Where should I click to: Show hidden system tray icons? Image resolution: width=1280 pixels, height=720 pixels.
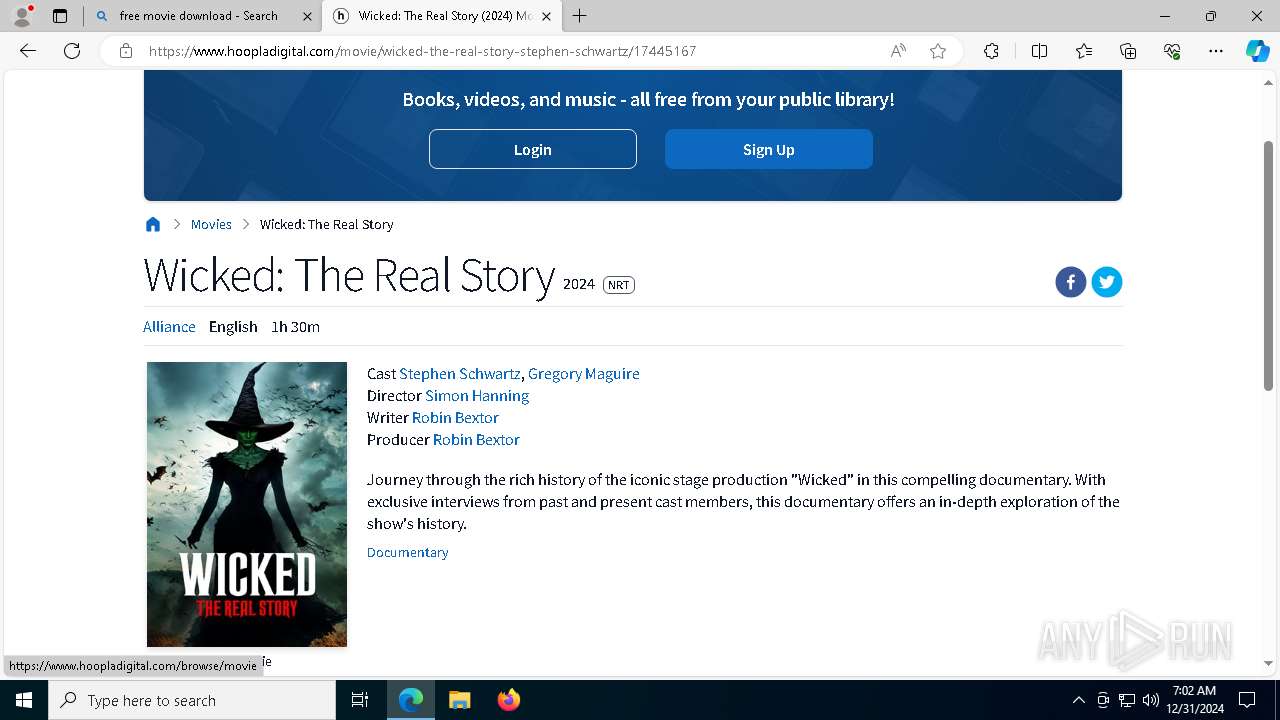pyautogui.click(x=1078, y=700)
